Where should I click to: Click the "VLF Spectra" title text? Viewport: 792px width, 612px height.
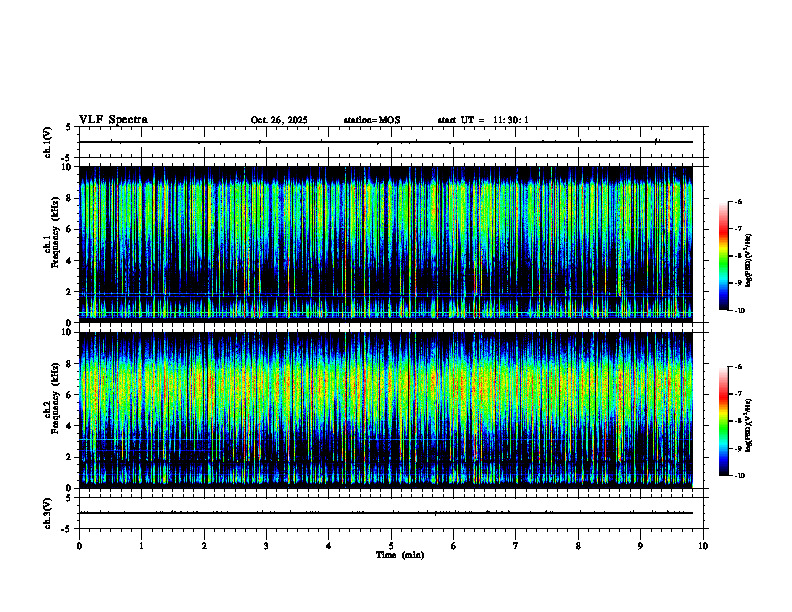click(x=113, y=120)
